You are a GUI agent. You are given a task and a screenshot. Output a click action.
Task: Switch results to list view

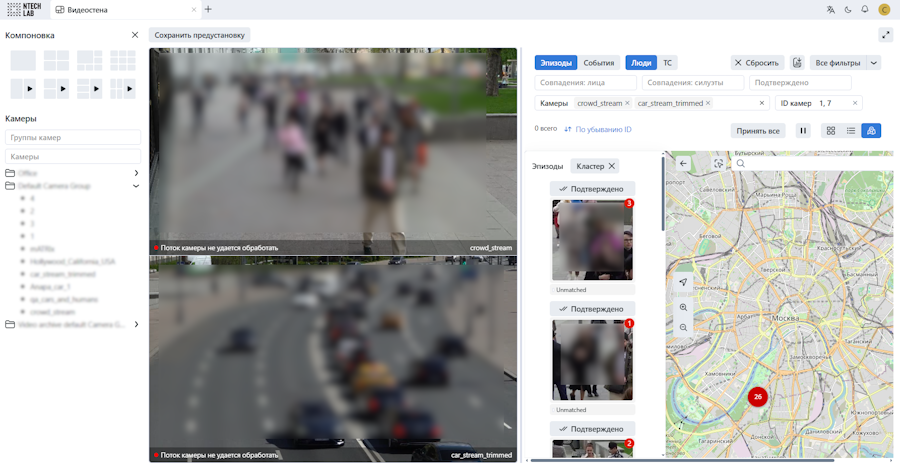851,131
